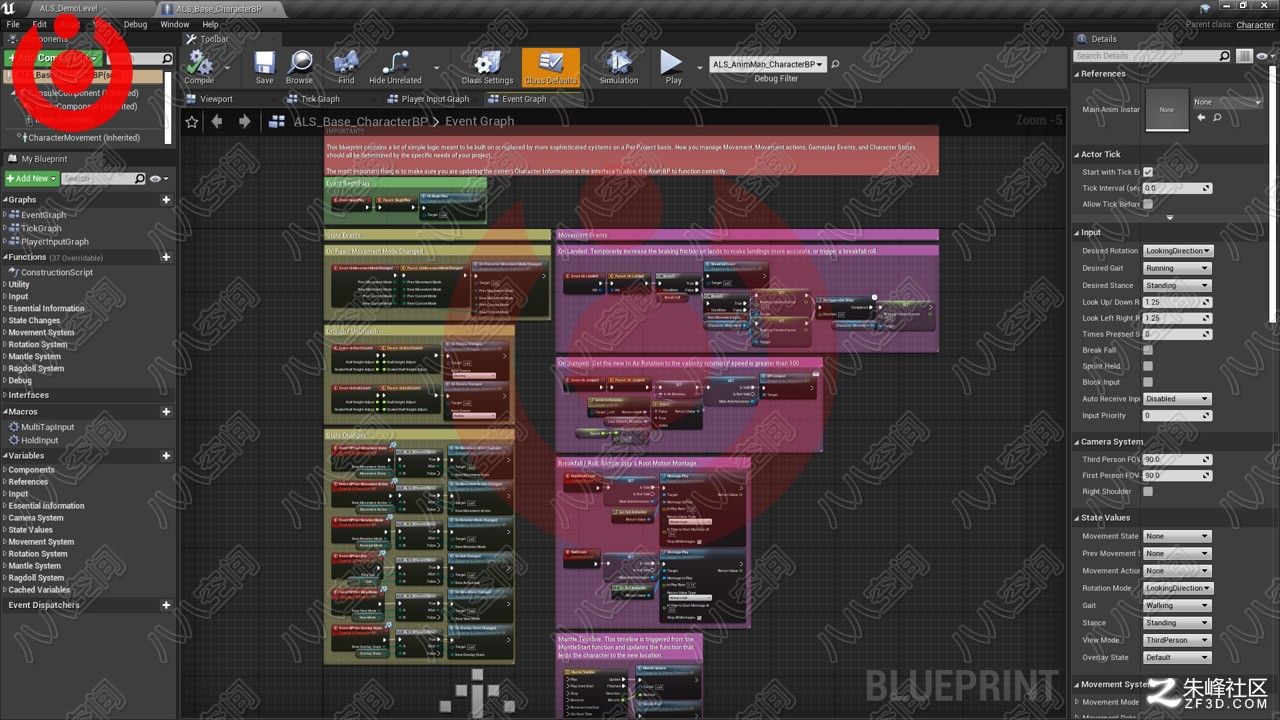Viewport: 1280px width, 720px height.
Task: Open Desired Rotation dropdown
Action: pos(1178,251)
